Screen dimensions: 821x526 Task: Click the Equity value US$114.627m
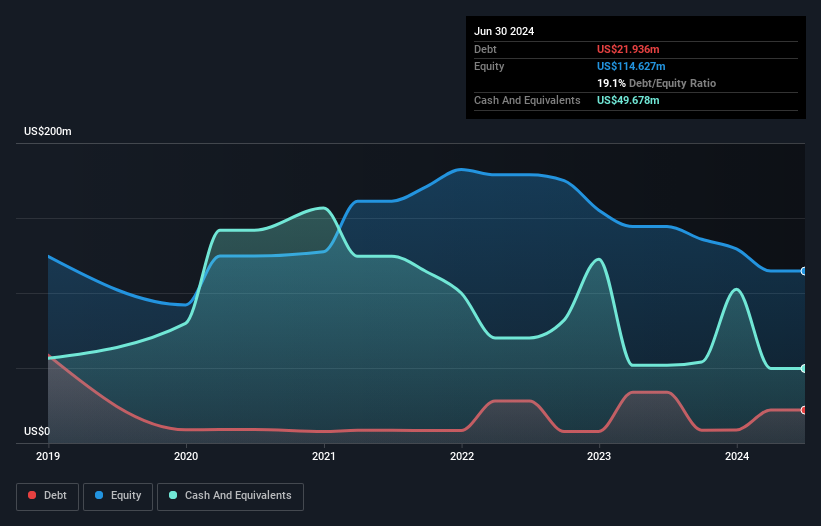point(631,66)
